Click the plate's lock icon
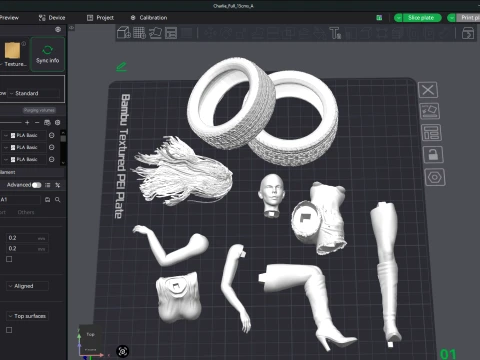This screenshot has height=360, width=480. tap(433, 154)
